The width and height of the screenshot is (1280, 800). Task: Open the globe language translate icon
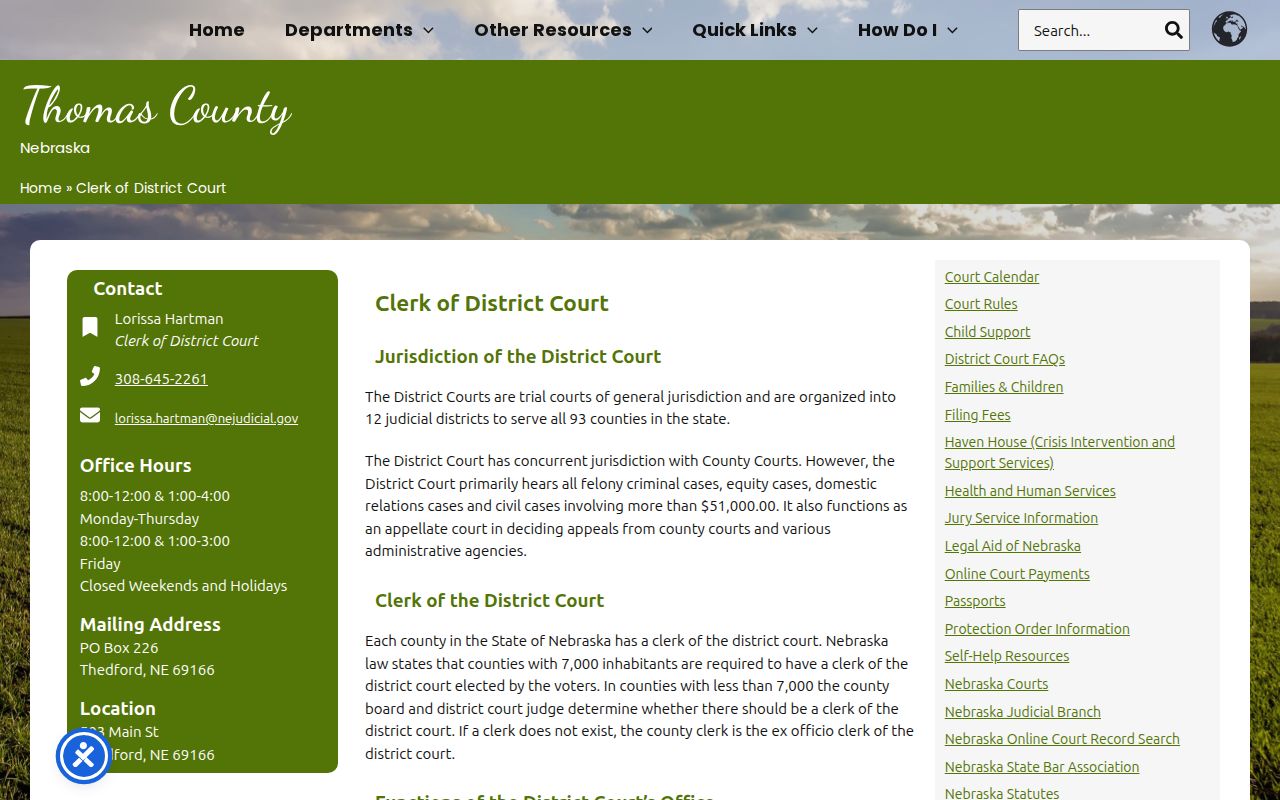(1229, 30)
